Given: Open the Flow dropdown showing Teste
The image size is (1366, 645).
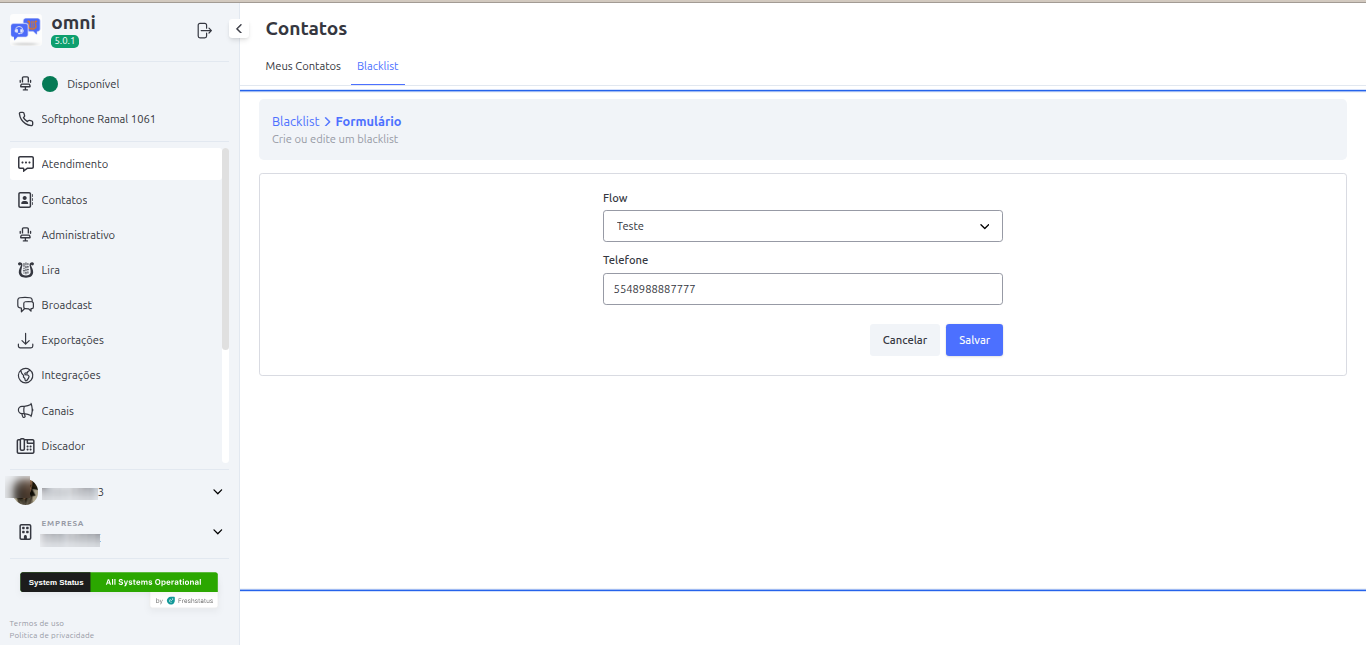Looking at the screenshot, I should click(802, 226).
